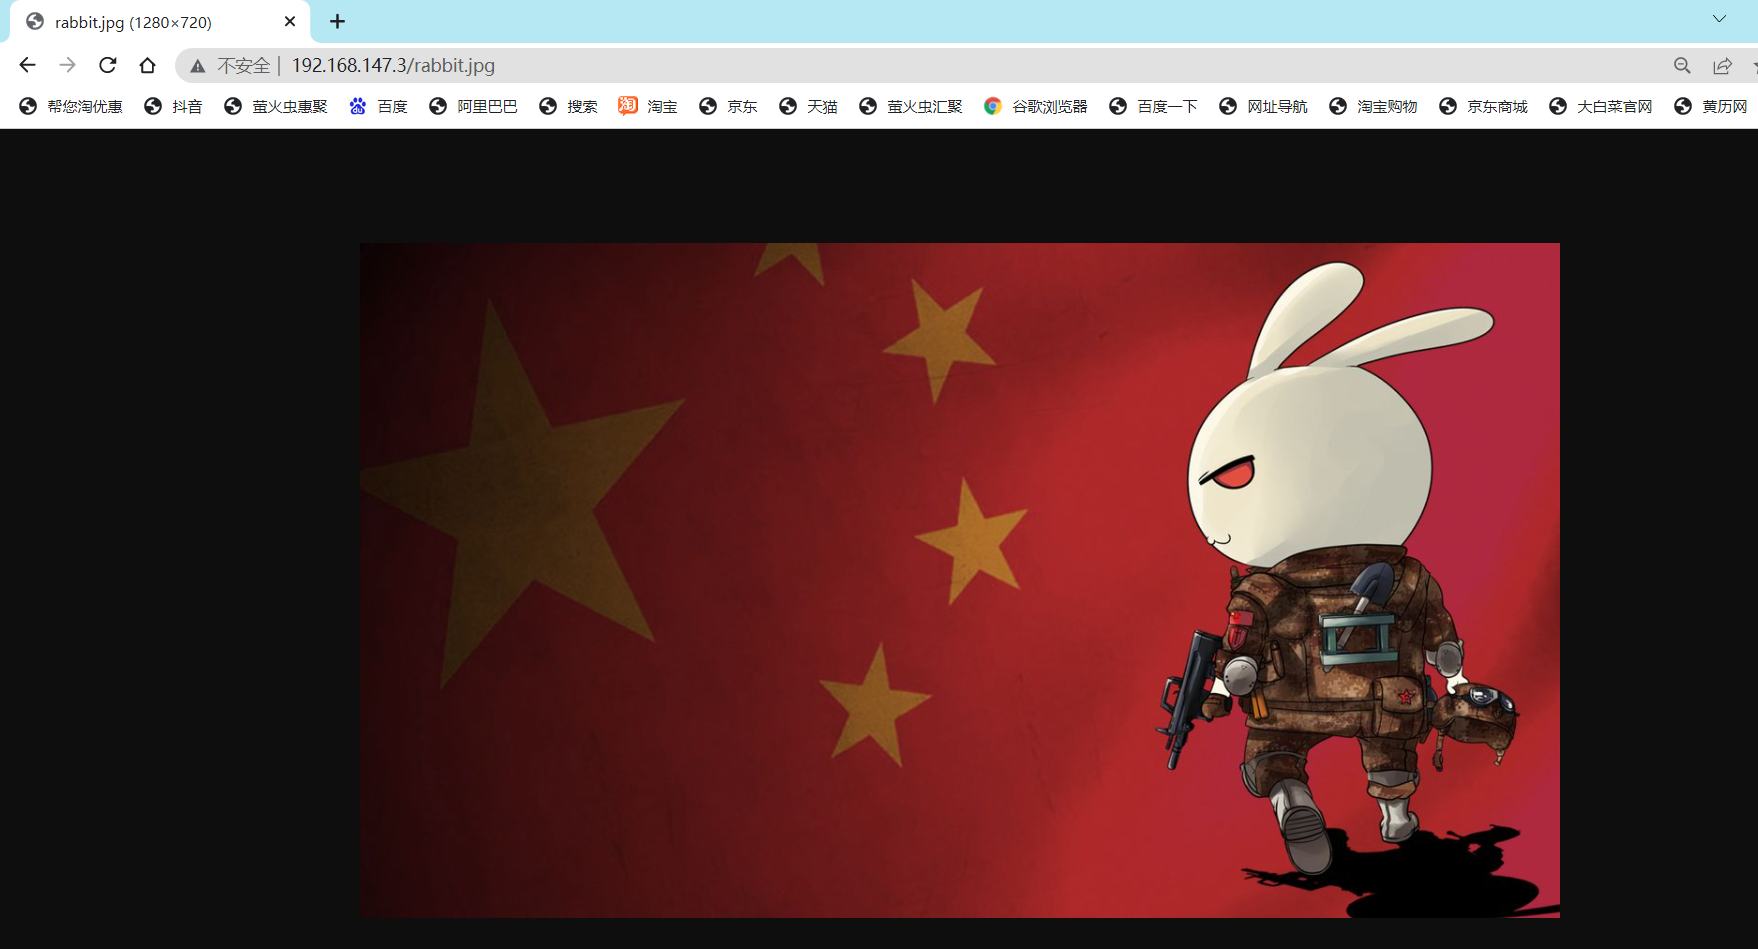Open the 帮您淘优惠 bookmark
This screenshot has width=1758, height=949.
pyautogui.click(x=71, y=106)
